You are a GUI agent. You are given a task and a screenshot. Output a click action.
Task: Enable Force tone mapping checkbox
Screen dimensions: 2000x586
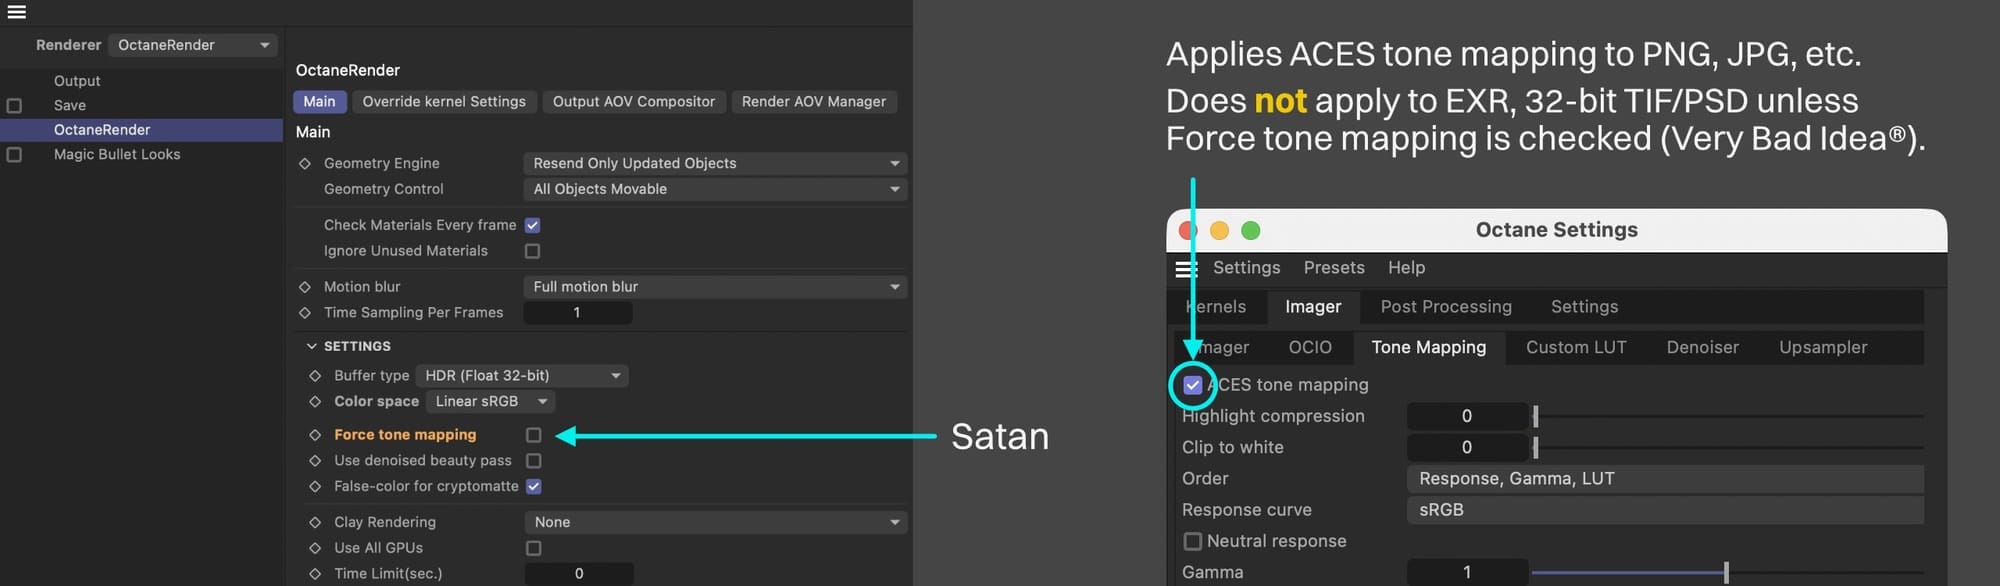[x=533, y=435]
